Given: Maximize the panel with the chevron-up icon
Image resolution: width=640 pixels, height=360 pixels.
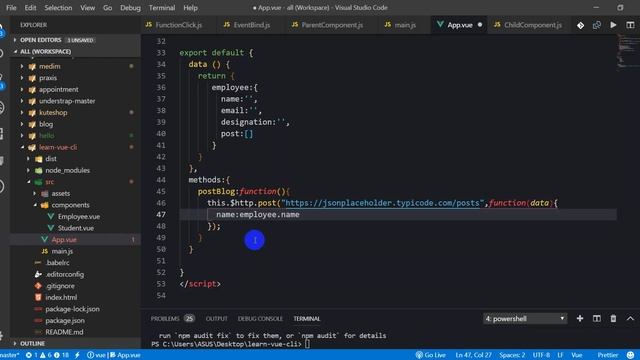Looking at the screenshot, I should click(x=630, y=318).
